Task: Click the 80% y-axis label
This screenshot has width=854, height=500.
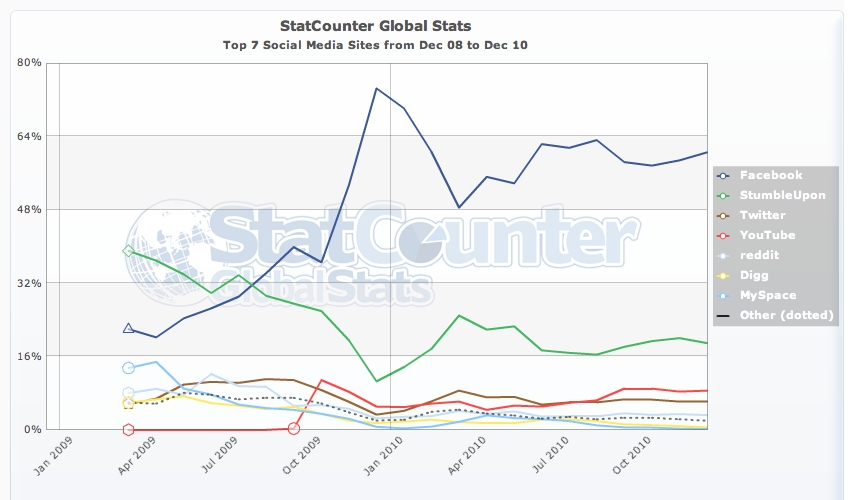Action: pyautogui.click(x=29, y=63)
